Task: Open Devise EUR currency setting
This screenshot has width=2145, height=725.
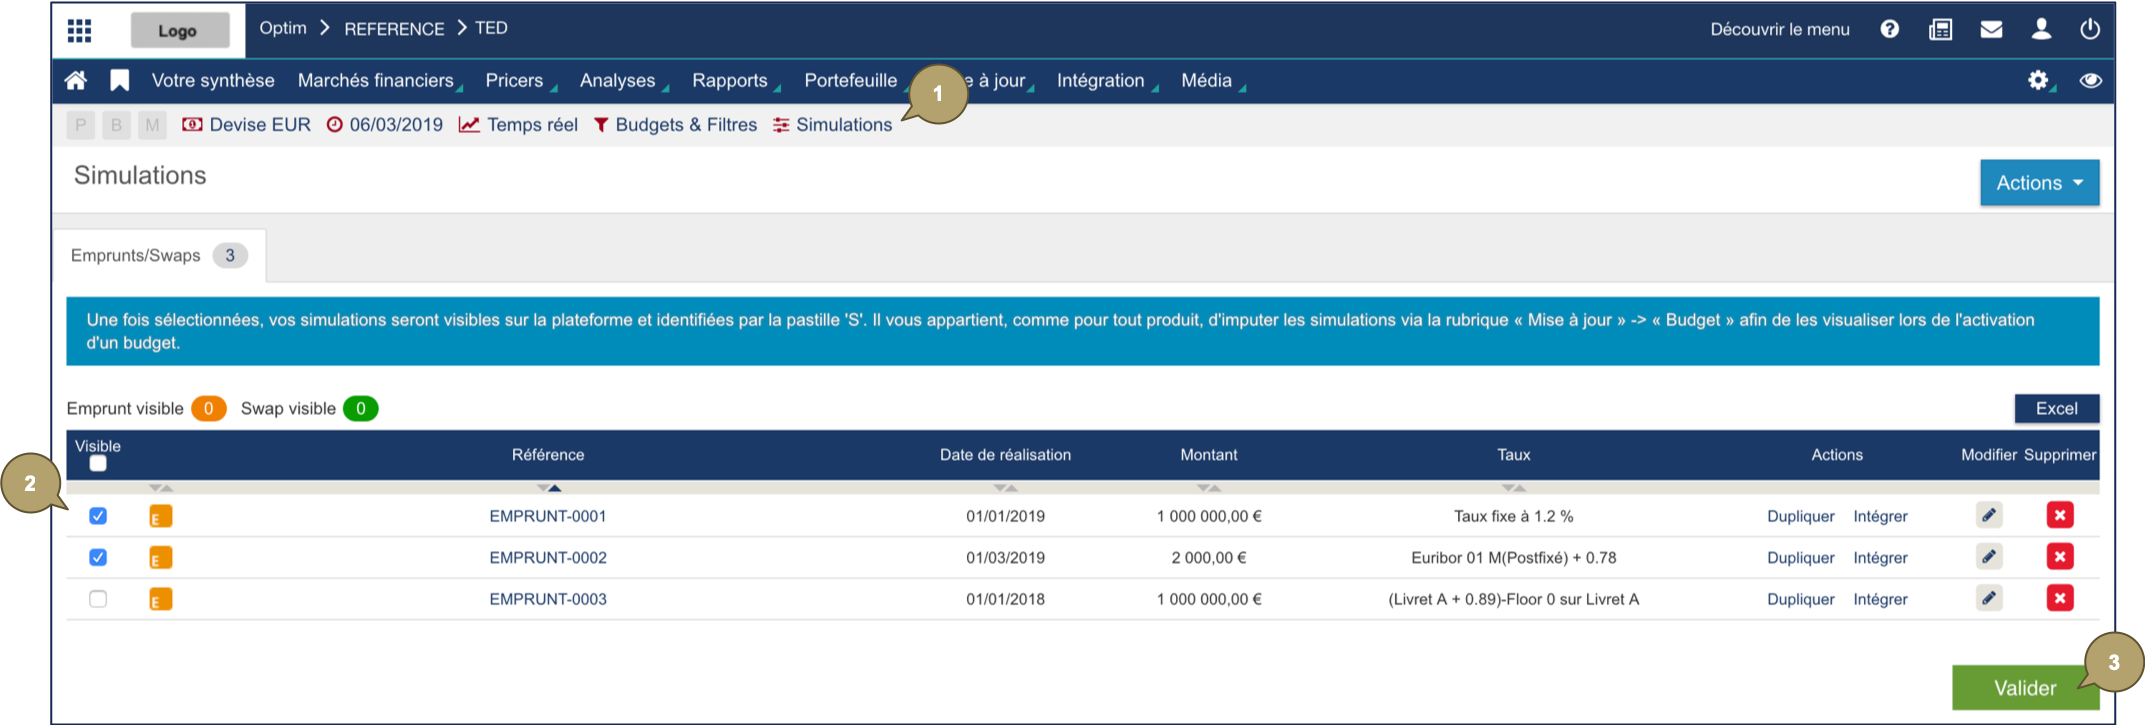Action: click(x=246, y=125)
